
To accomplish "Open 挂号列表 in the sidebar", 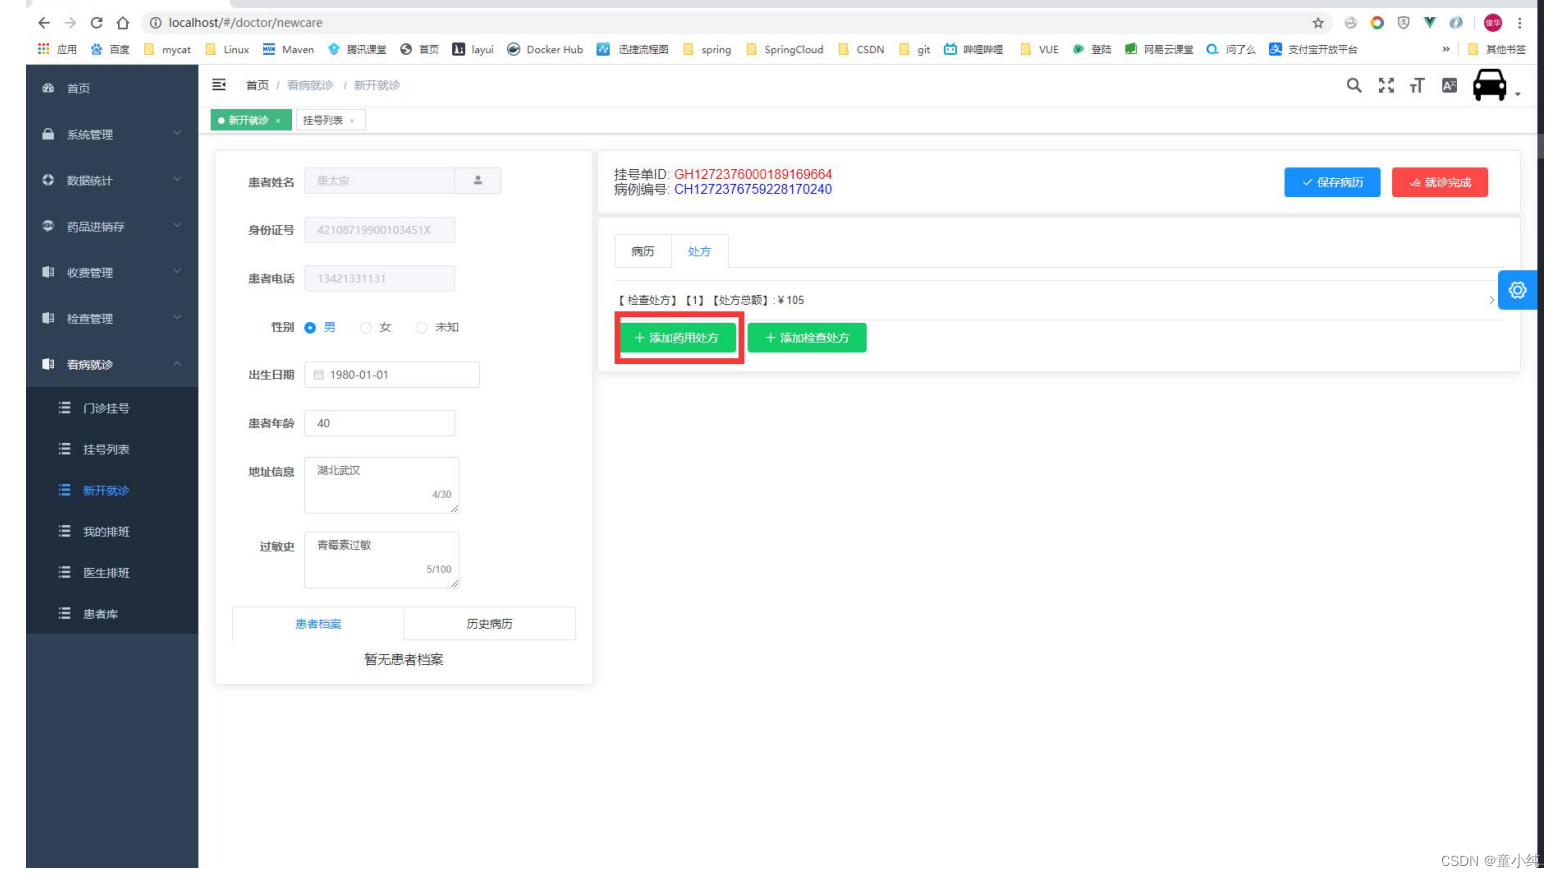I will (112, 449).
